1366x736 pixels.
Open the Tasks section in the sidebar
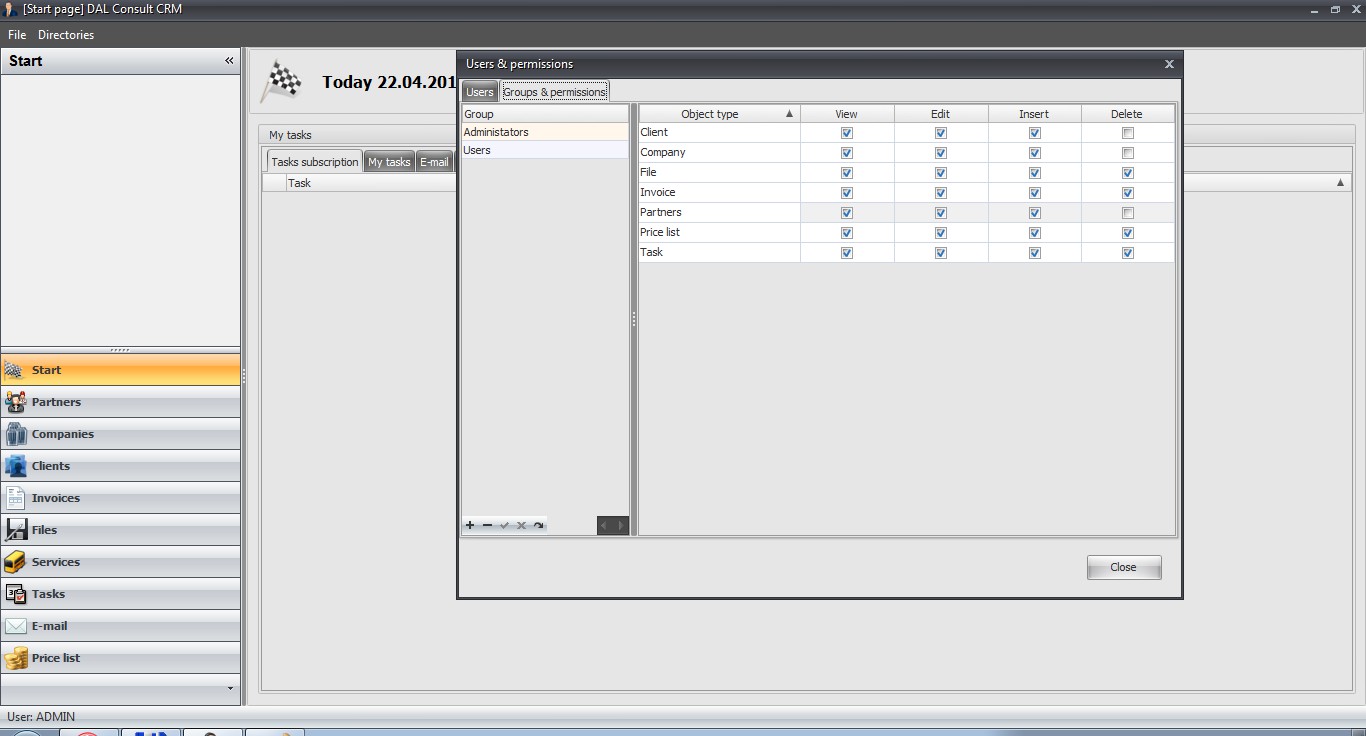[x=120, y=594]
